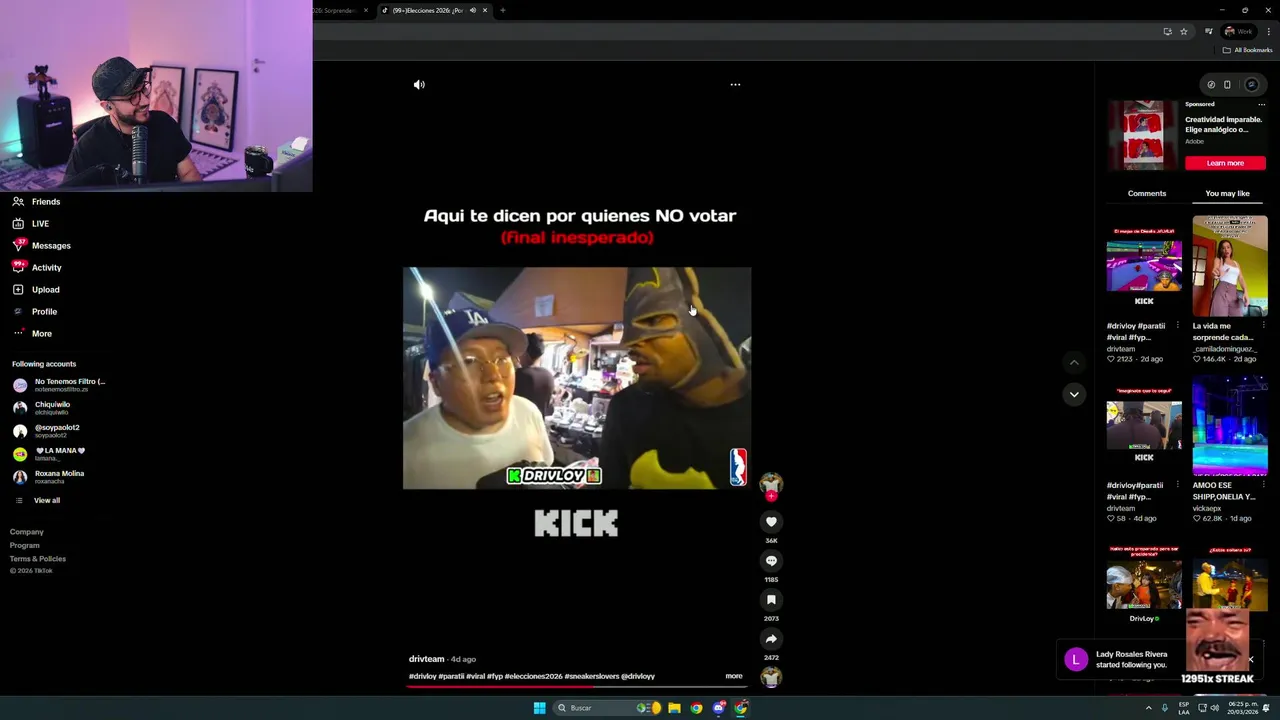Like the video with the heart icon

click(x=771, y=522)
